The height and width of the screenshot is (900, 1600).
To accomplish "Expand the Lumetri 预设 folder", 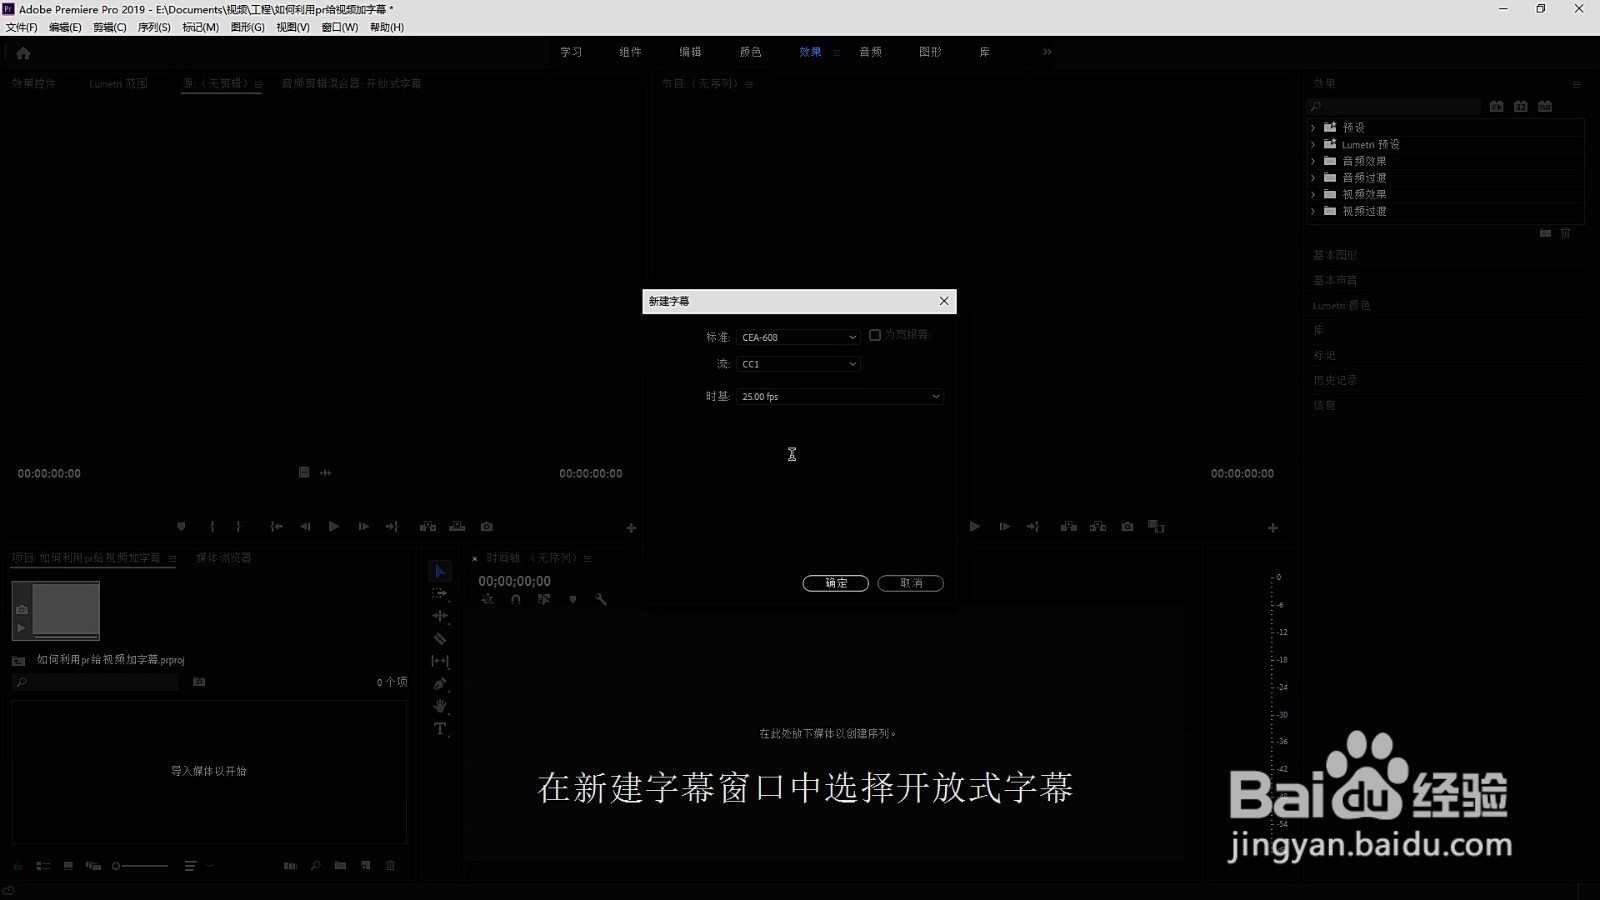I will tap(1313, 145).
